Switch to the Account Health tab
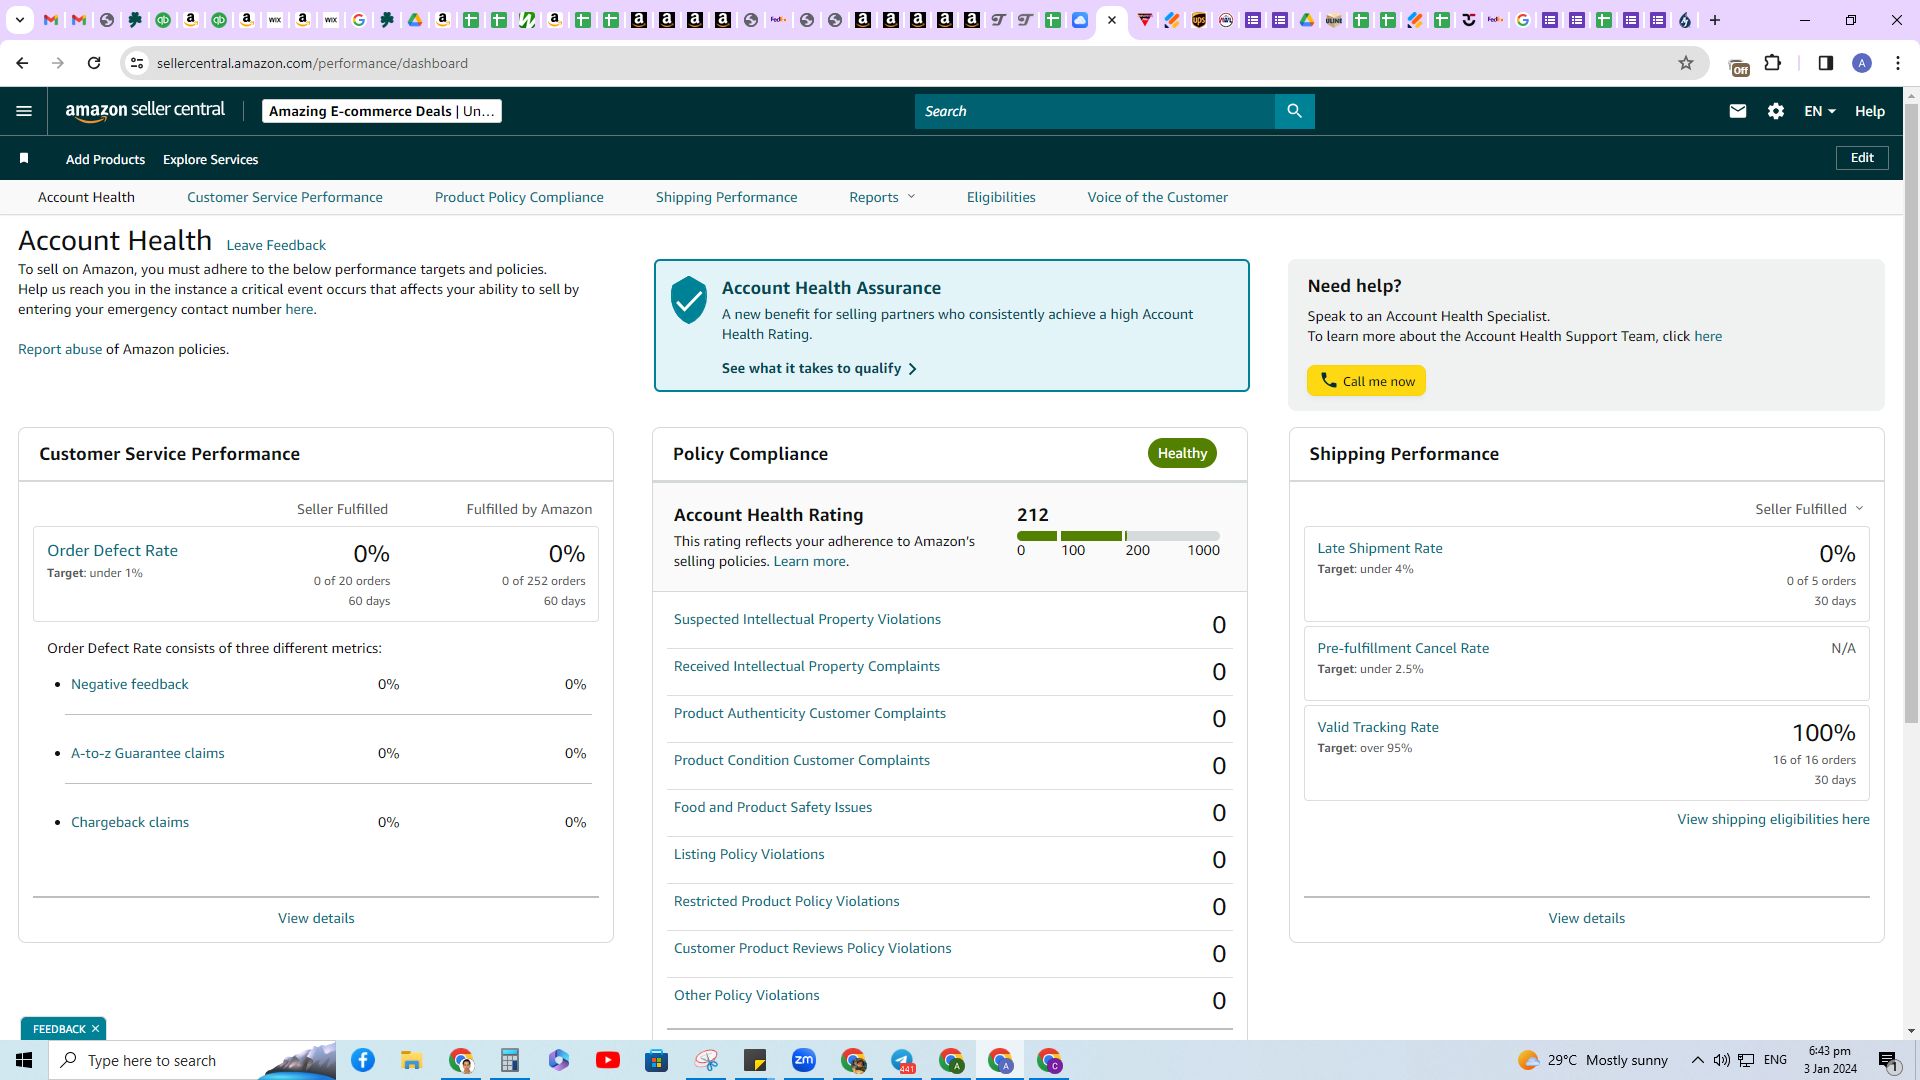1920x1080 pixels. [86, 197]
